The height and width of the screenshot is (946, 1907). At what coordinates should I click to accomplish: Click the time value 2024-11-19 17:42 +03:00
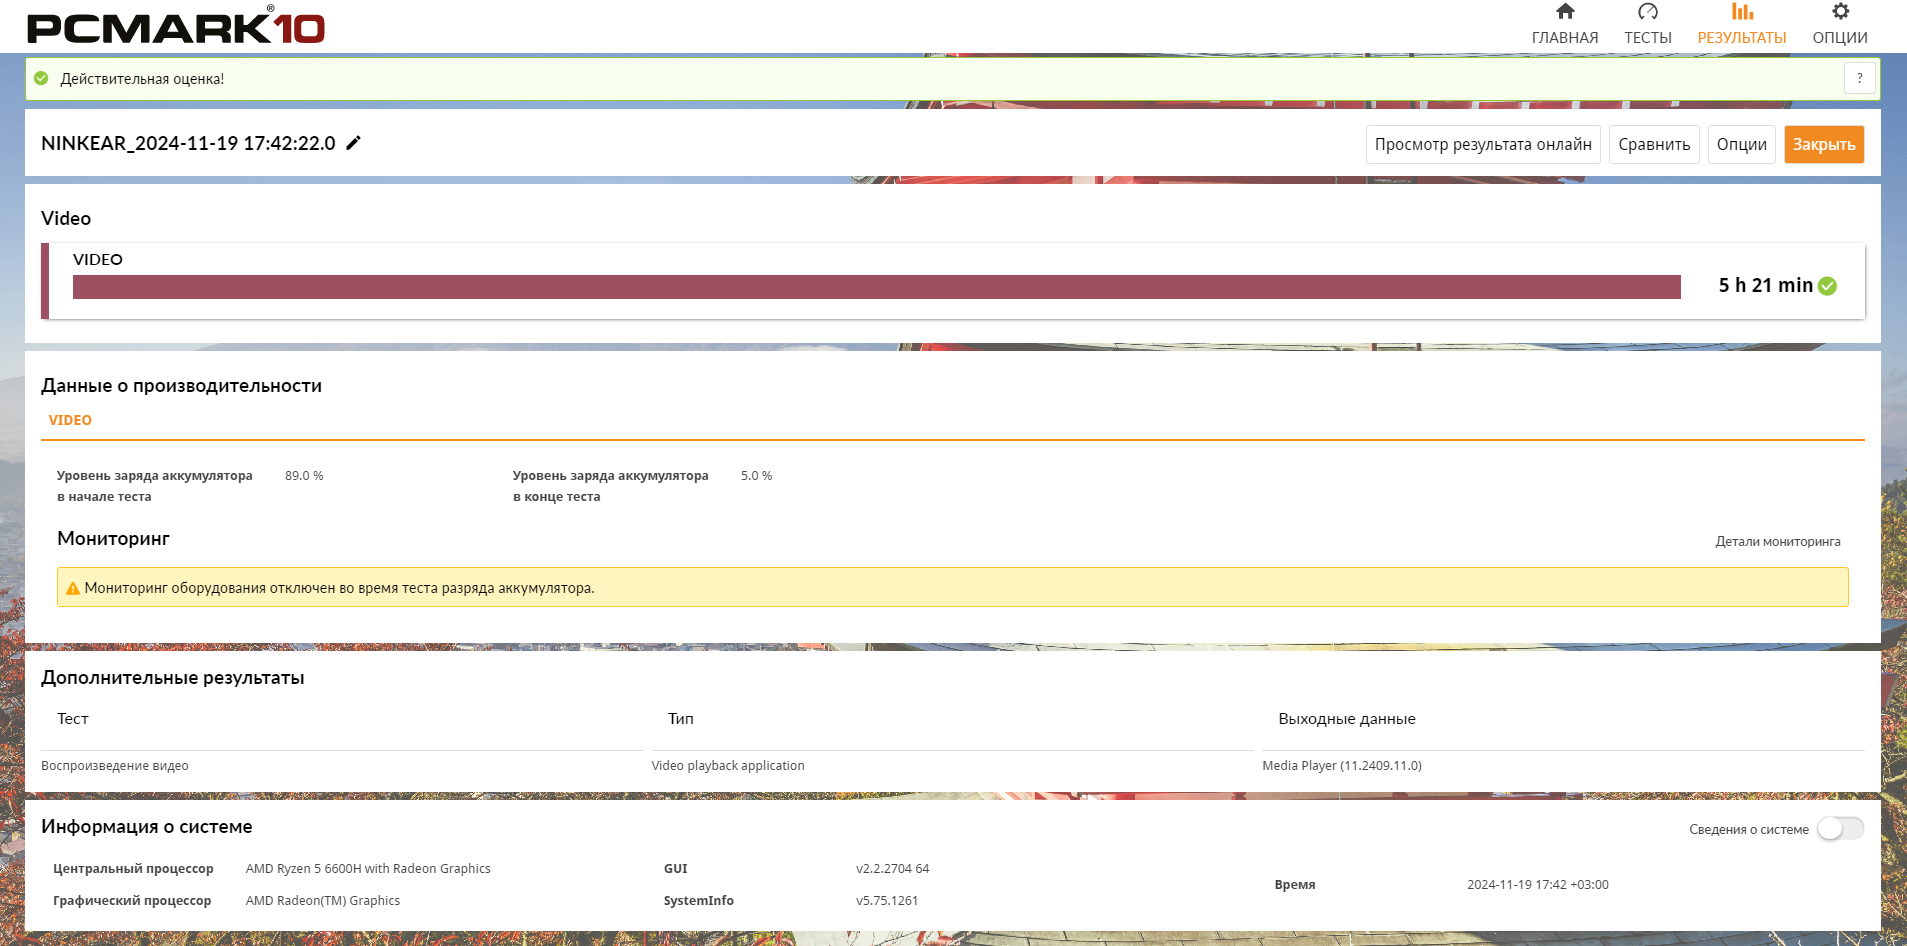[x=1538, y=885]
